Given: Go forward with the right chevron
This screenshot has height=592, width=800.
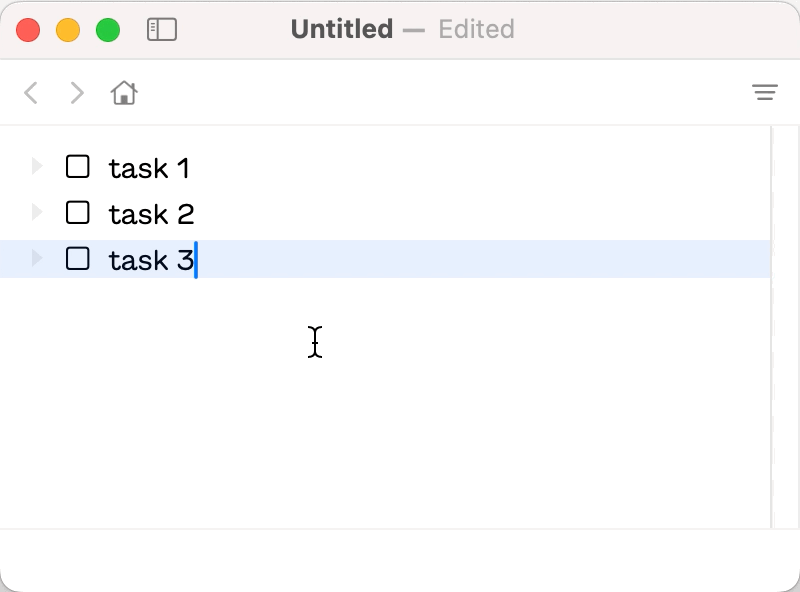Looking at the screenshot, I should [77, 93].
